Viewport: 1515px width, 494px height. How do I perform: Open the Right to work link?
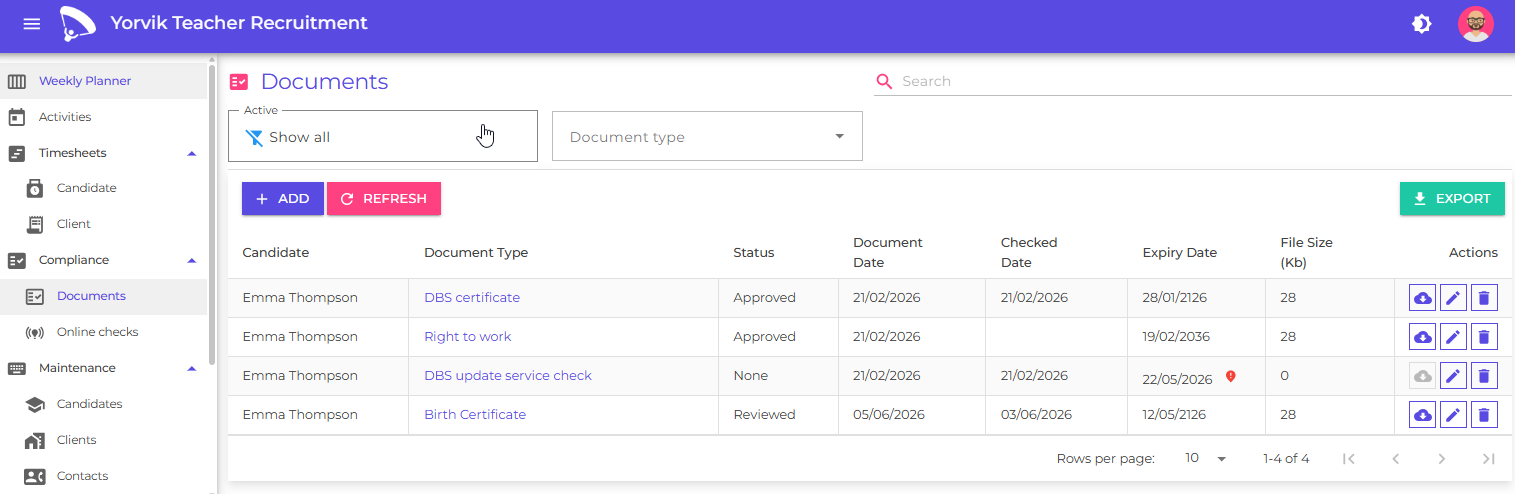(468, 337)
